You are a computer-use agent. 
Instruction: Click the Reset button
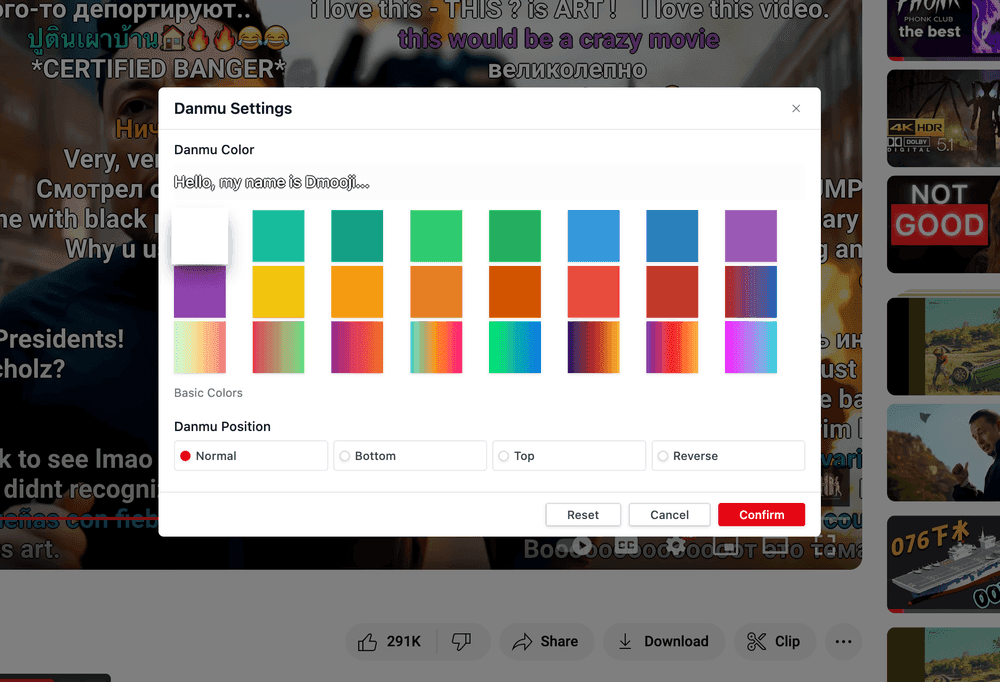(583, 515)
